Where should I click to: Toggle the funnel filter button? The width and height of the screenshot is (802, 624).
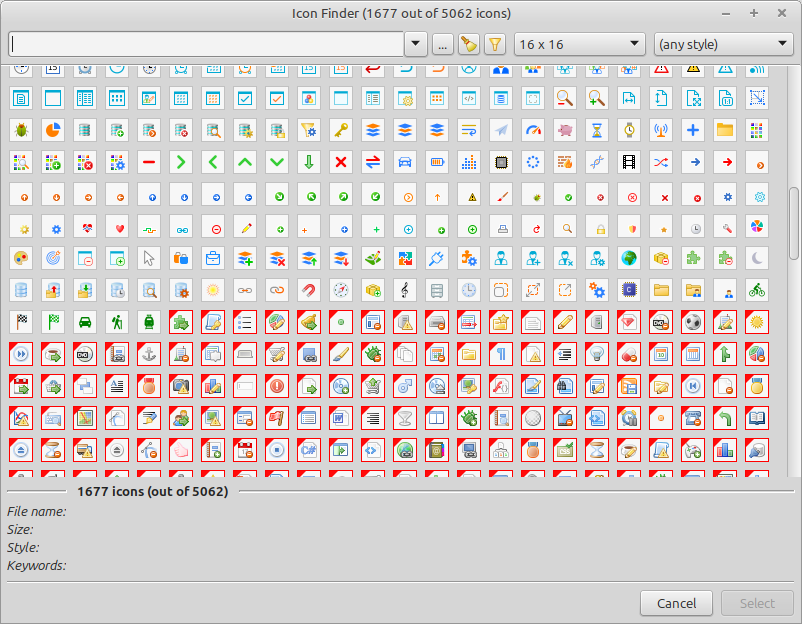pyautogui.click(x=494, y=44)
